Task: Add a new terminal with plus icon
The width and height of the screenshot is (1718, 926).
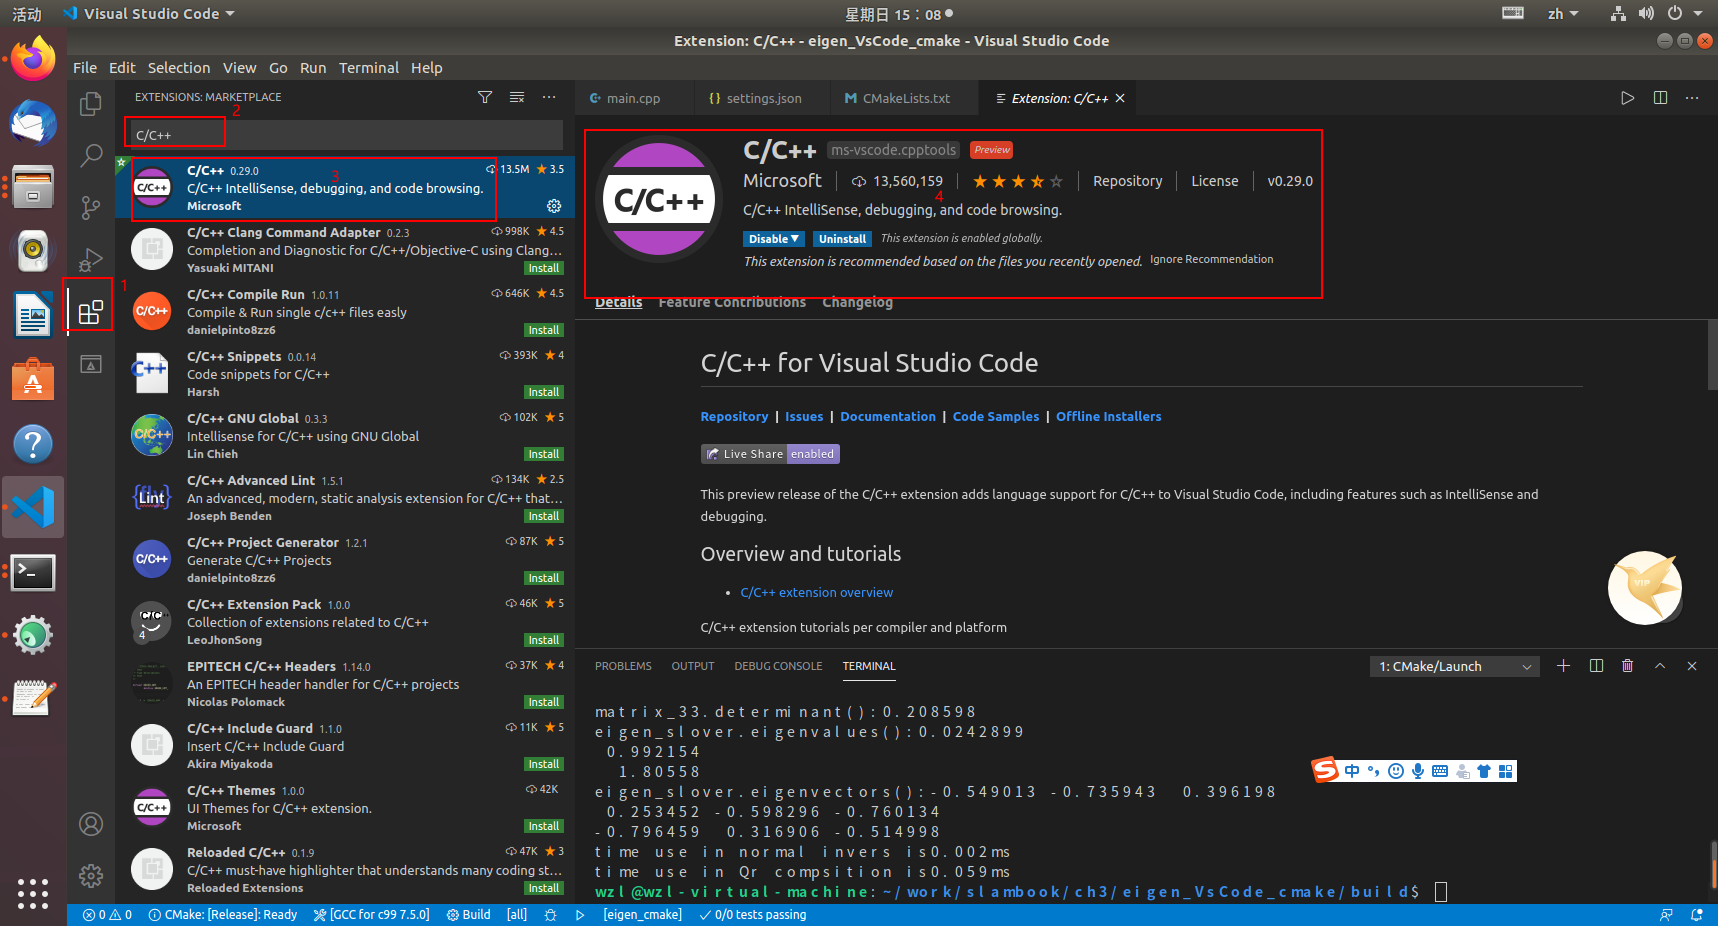Action: [1564, 666]
